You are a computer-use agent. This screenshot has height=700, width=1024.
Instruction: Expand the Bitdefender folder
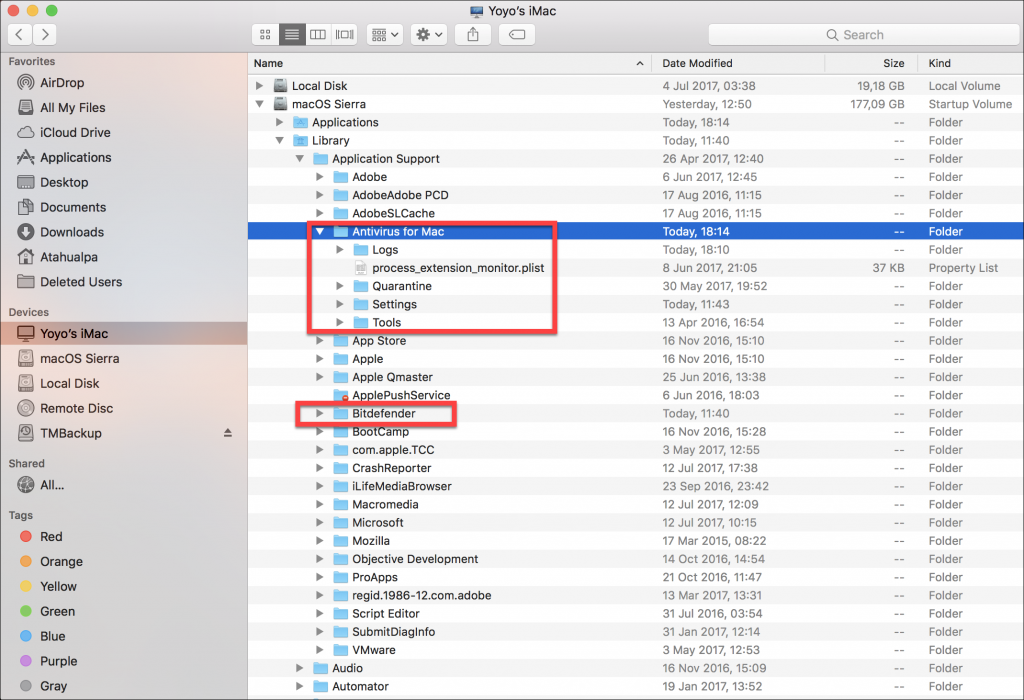[319, 413]
